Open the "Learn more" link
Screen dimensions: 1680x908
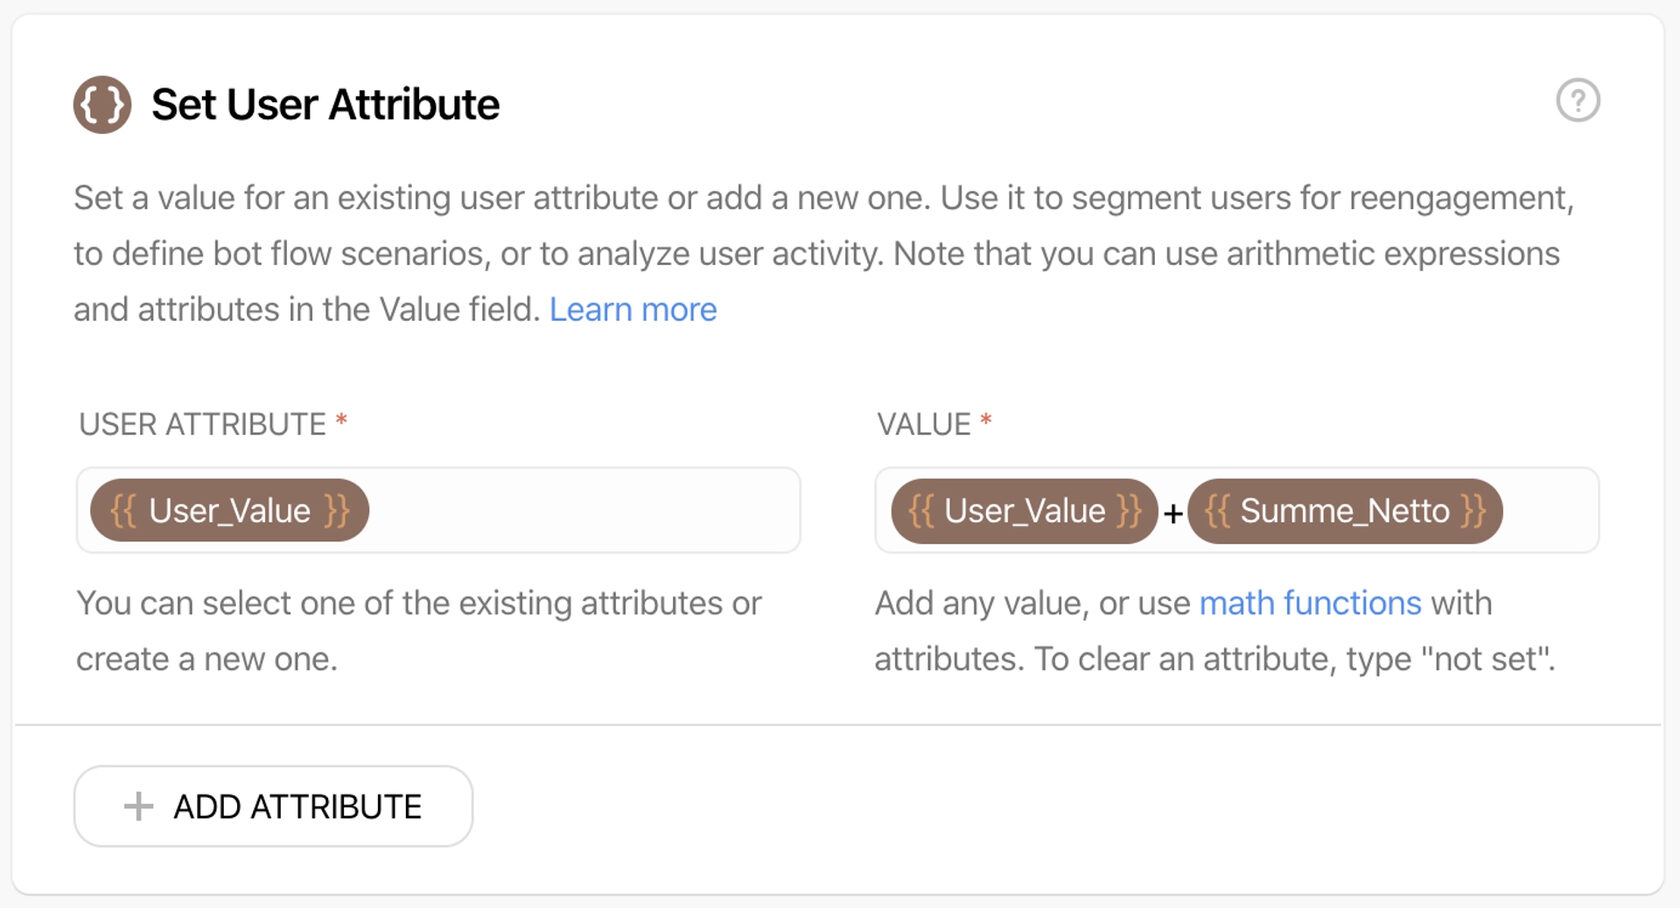tap(633, 310)
